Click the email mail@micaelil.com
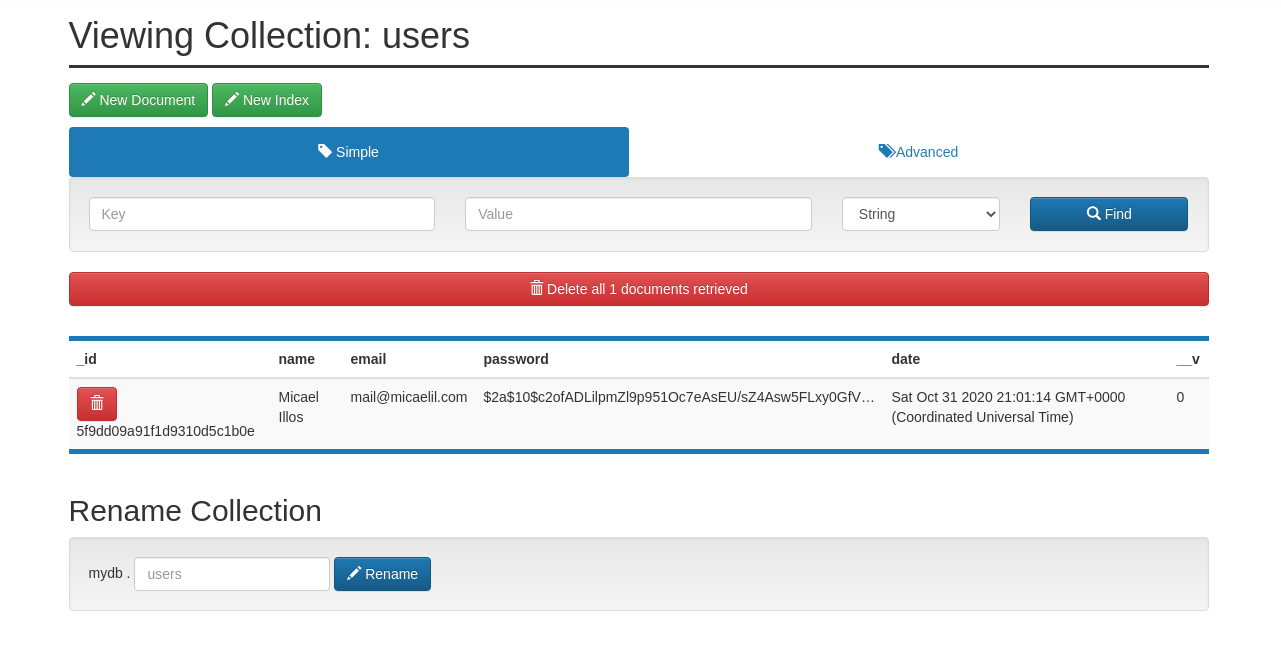This screenshot has height=653, width=1281. pos(409,397)
